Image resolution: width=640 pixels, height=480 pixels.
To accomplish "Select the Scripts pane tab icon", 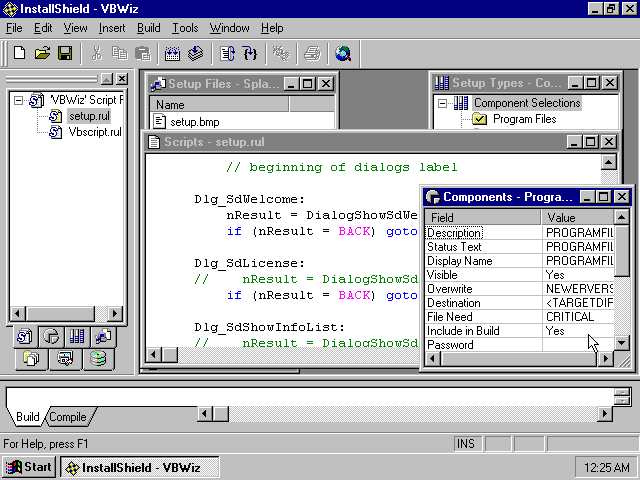I will (24, 337).
